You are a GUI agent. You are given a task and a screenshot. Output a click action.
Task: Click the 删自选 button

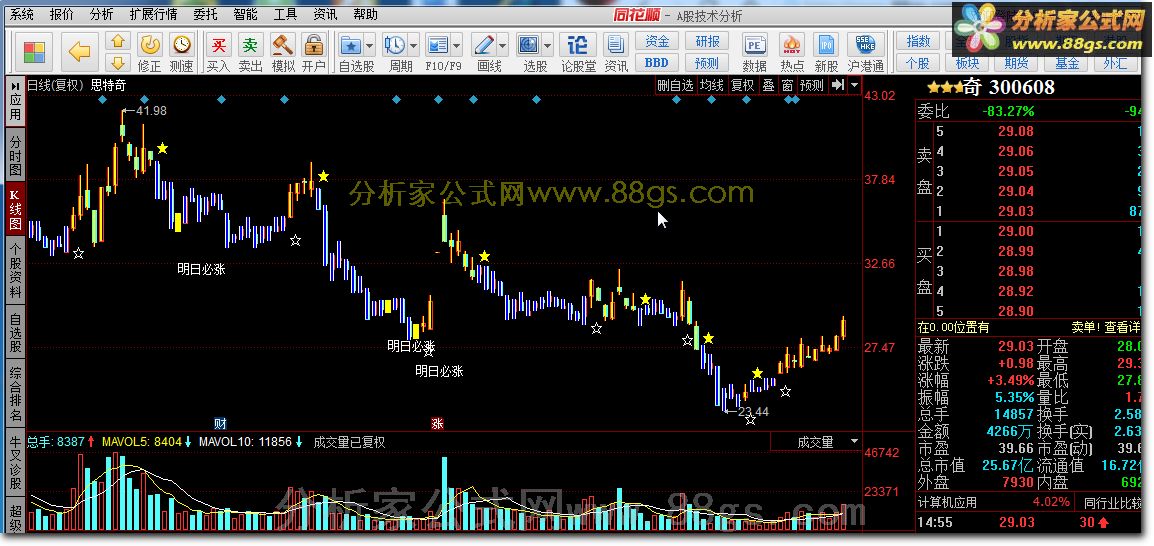coord(676,85)
